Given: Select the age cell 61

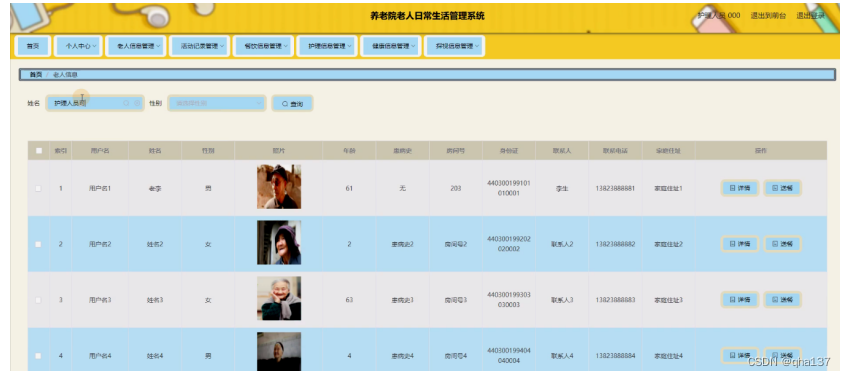Looking at the screenshot, I should (349, 188).
